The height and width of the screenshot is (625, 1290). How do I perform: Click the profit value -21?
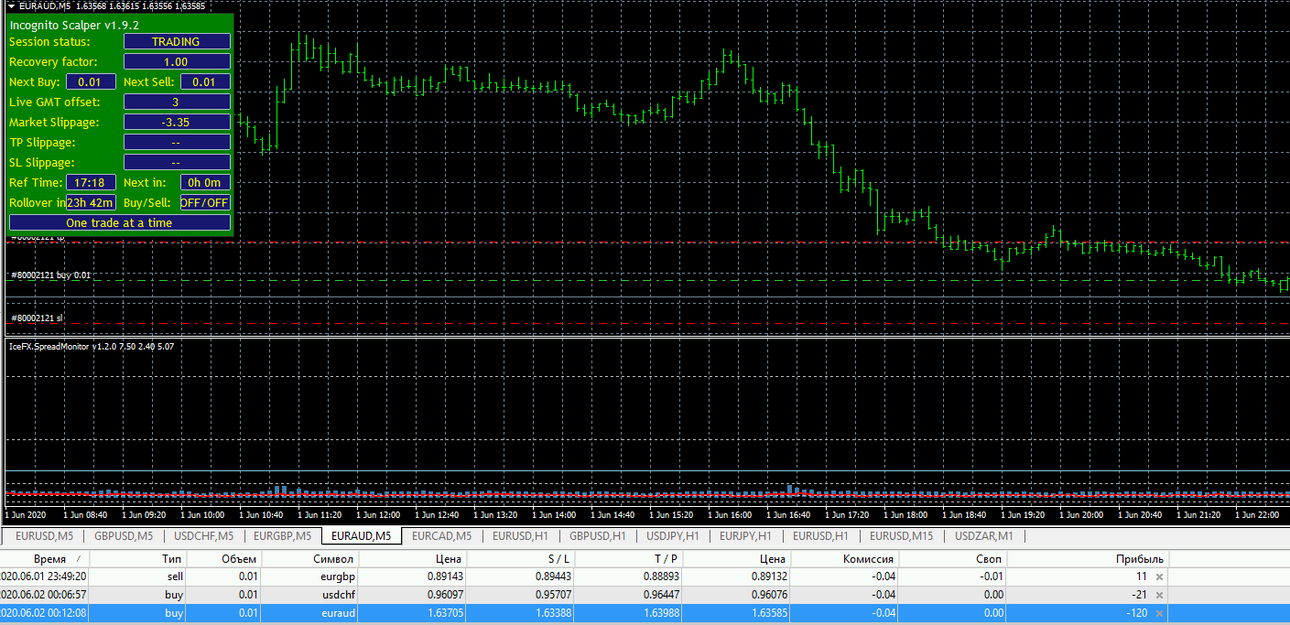(1139, 595)
